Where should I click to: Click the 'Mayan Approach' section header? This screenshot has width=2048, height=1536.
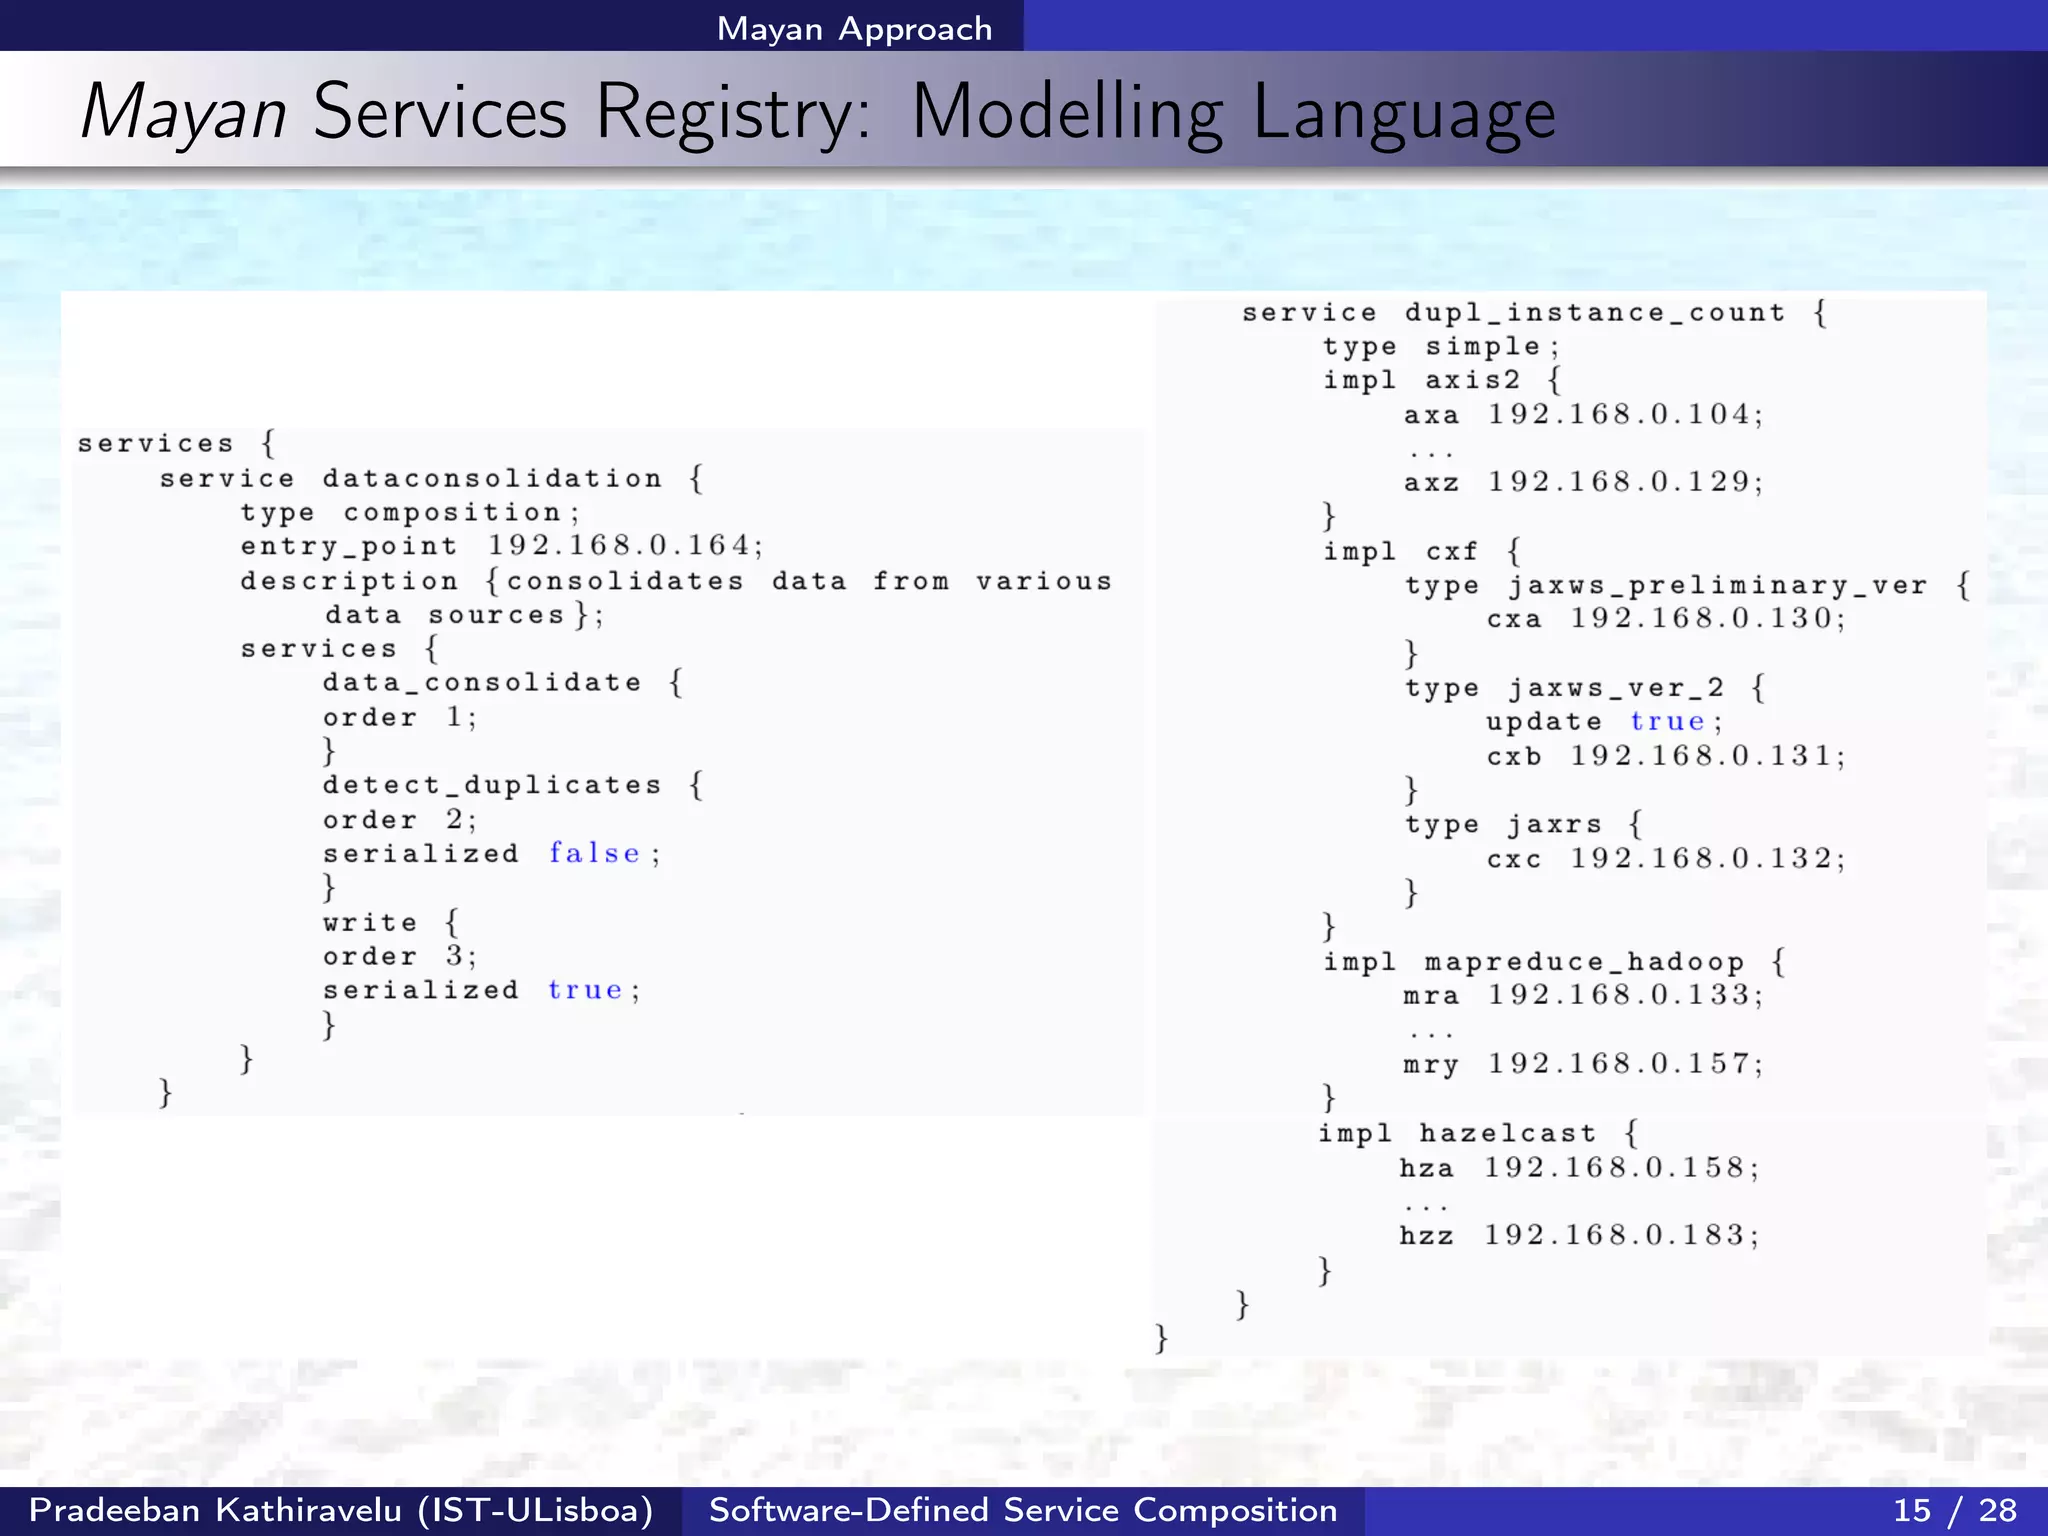click(x=854, y=29)
